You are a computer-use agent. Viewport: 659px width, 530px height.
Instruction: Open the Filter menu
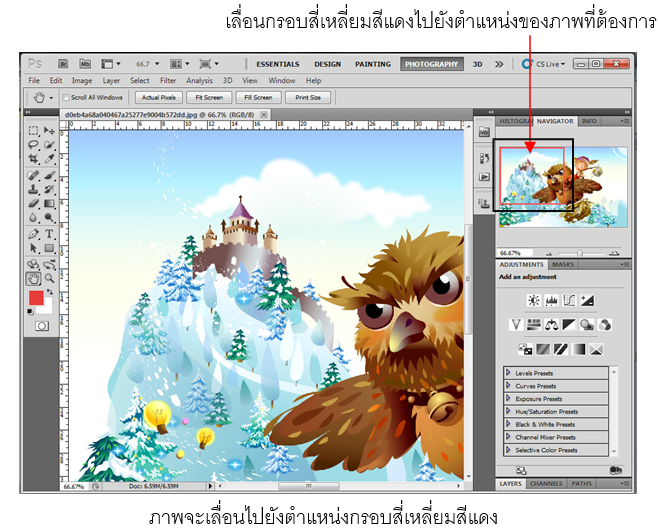pos(168,80)
